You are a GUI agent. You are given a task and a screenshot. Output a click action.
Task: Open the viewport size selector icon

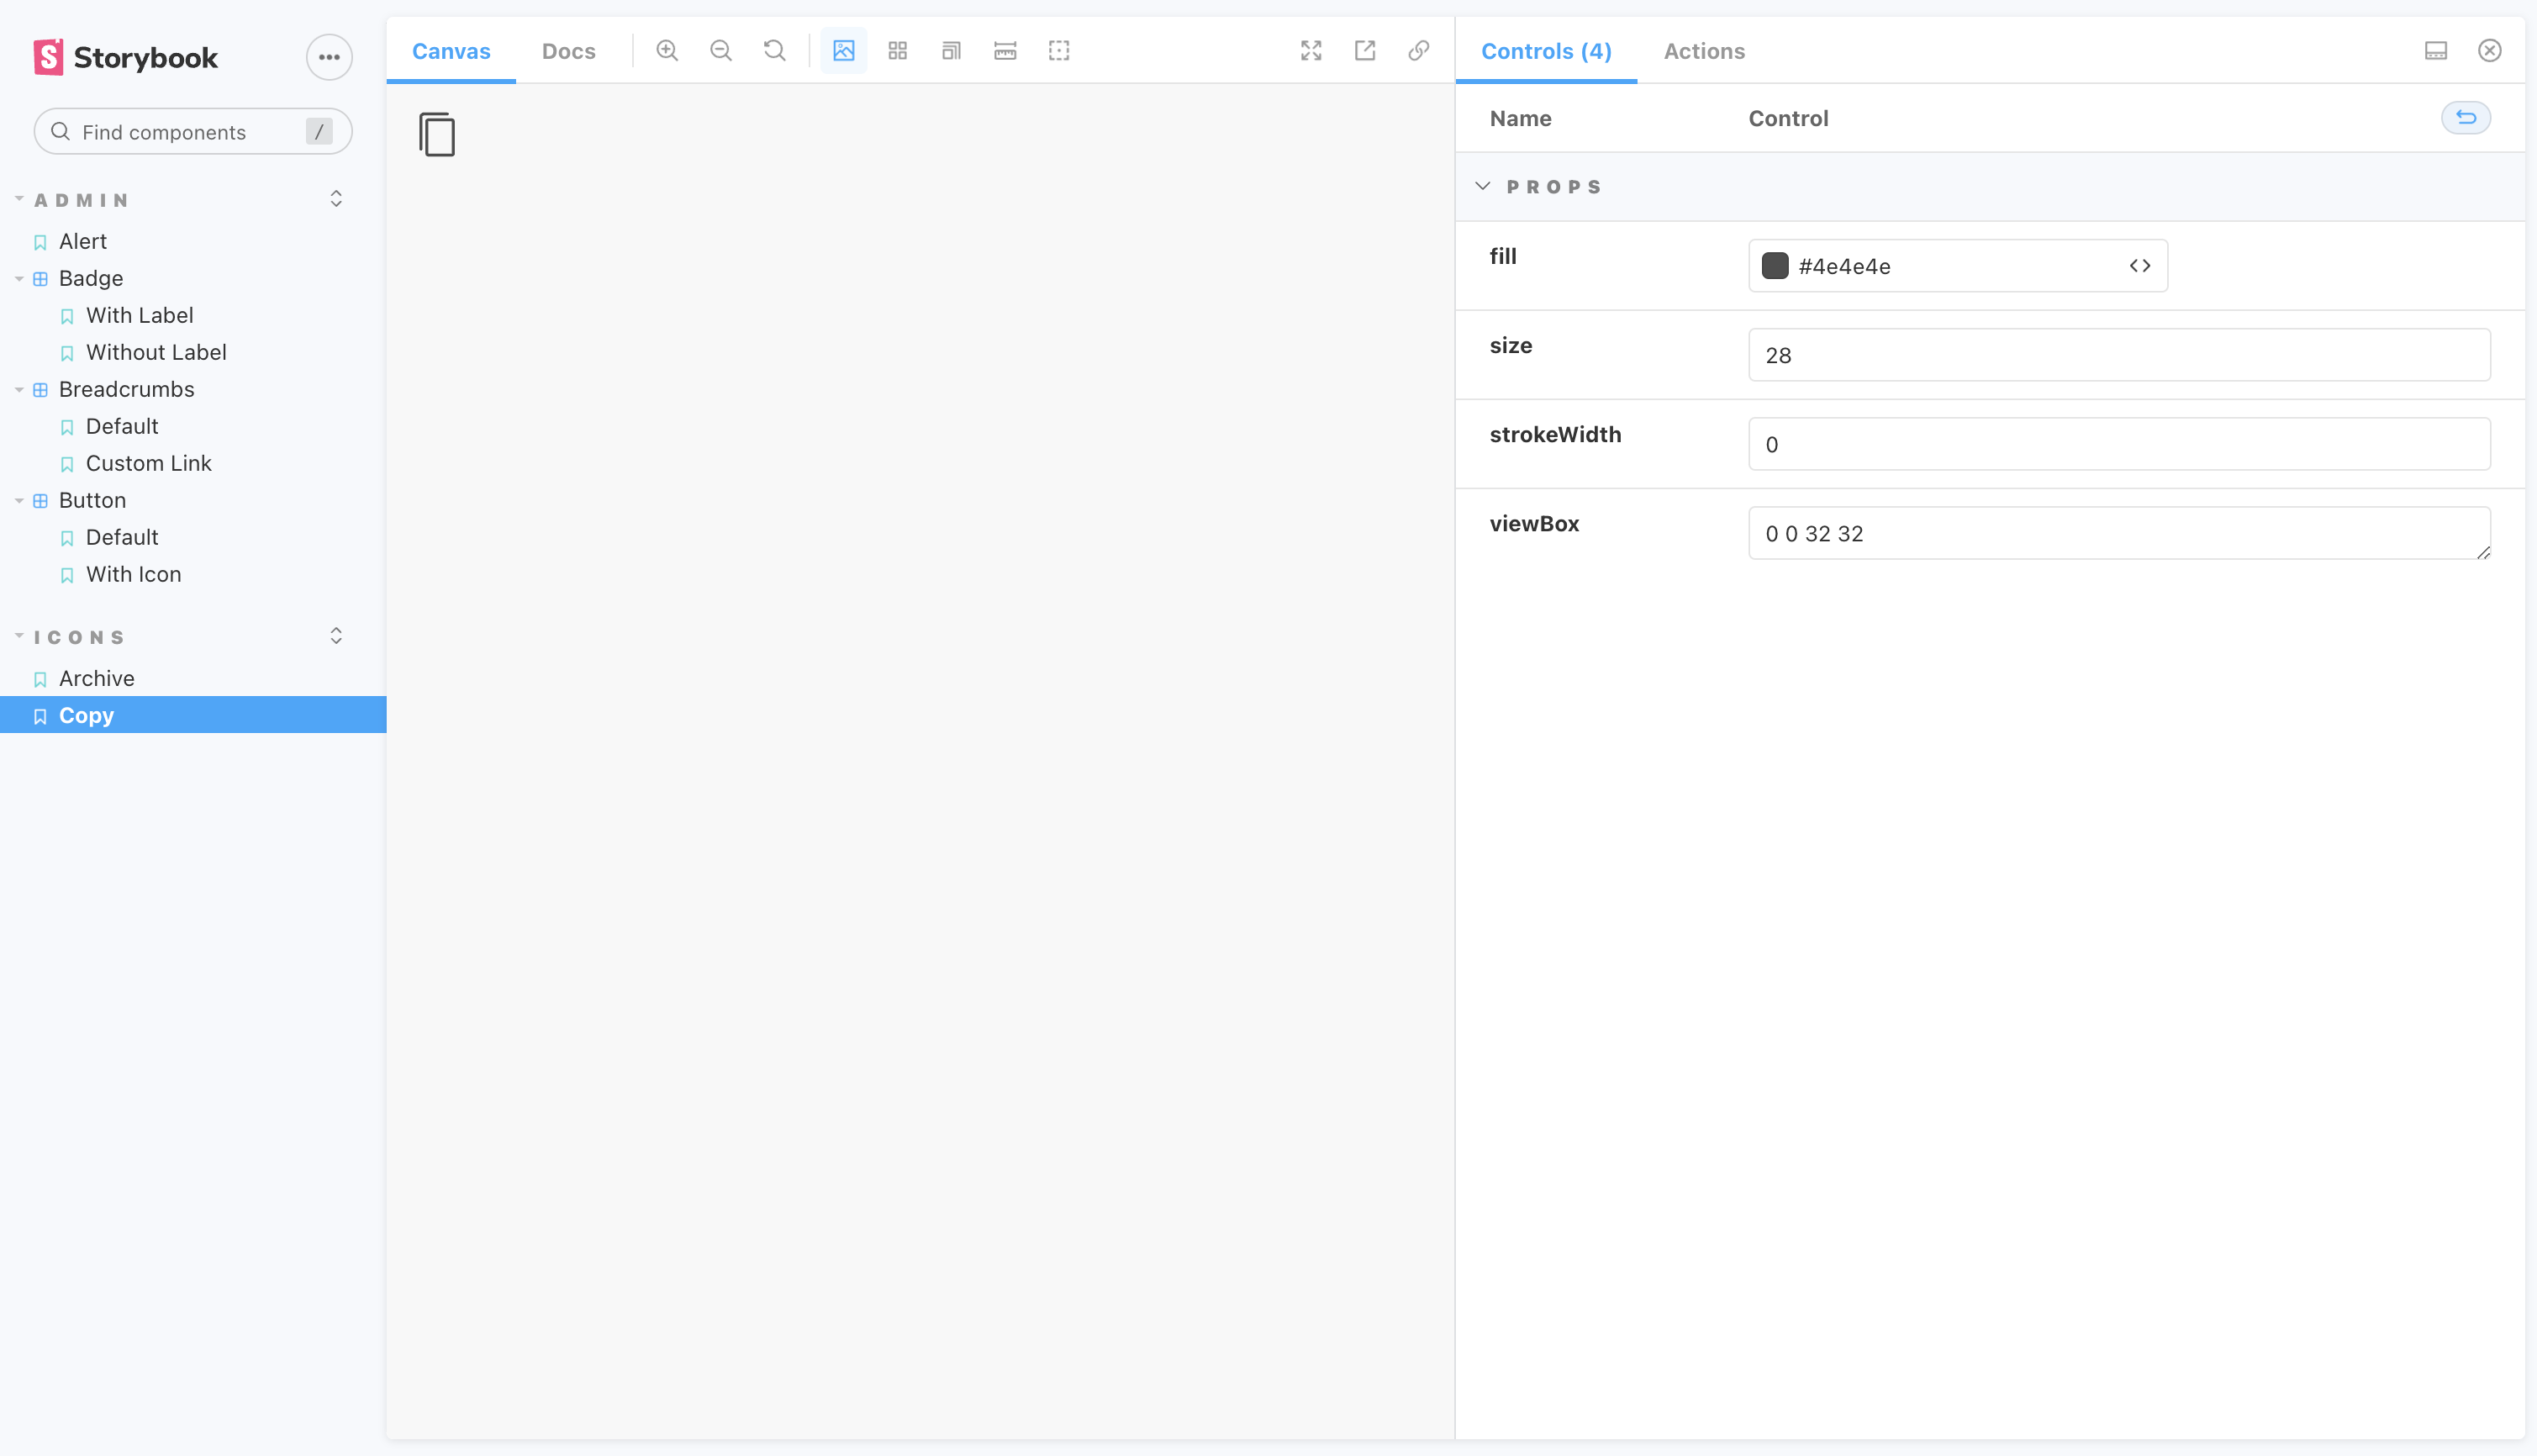[x=951, y=50]
